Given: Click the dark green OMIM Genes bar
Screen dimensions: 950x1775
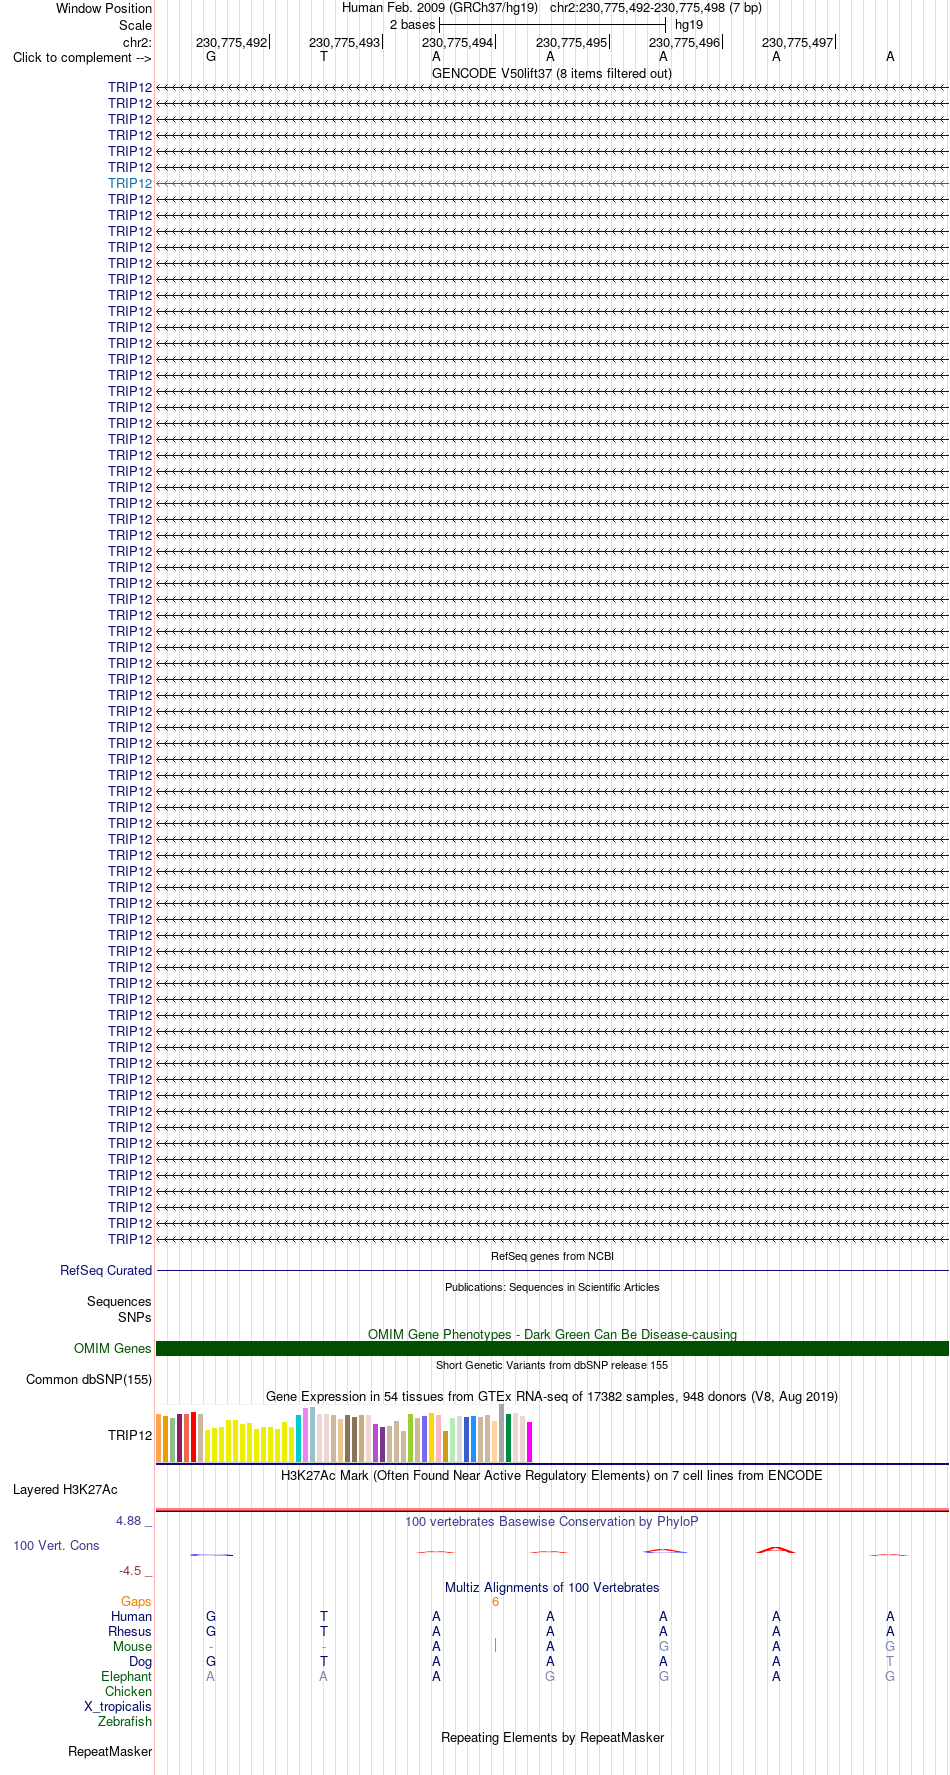Looking at the screenshot, I should pos(552,1348).
